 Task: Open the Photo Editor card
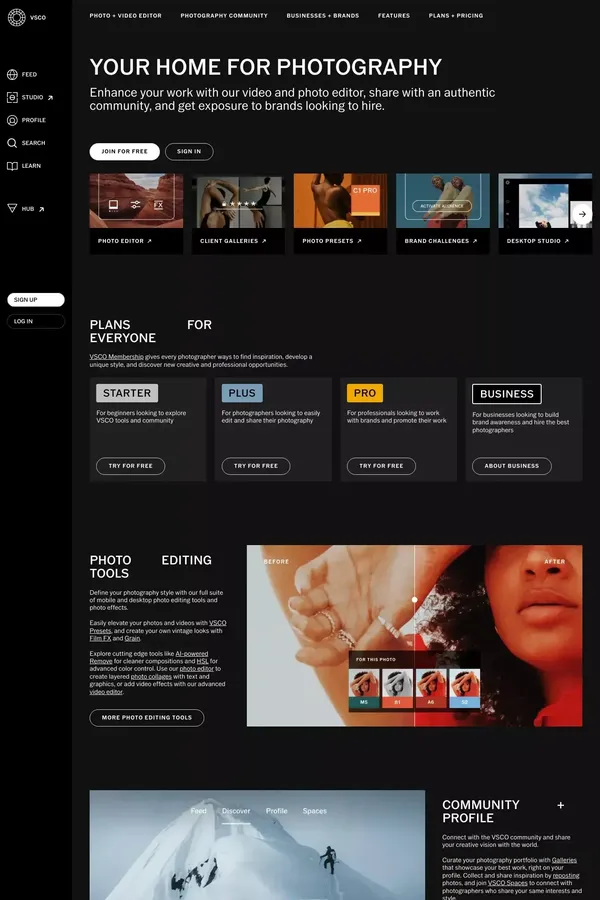click(136, 214)
